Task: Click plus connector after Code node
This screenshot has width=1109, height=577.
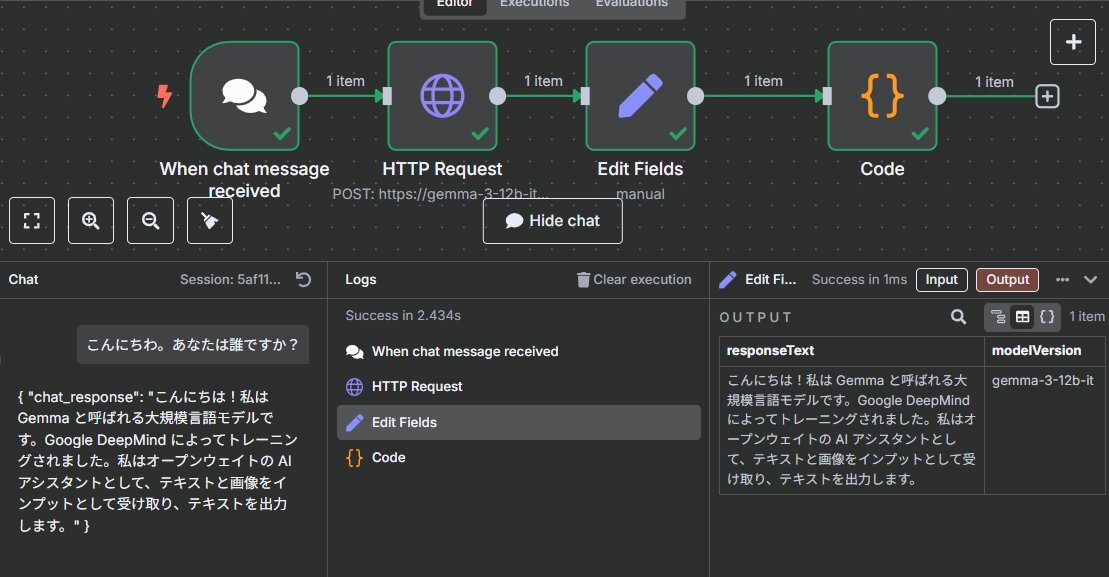Action: [x=1047, y=96]
